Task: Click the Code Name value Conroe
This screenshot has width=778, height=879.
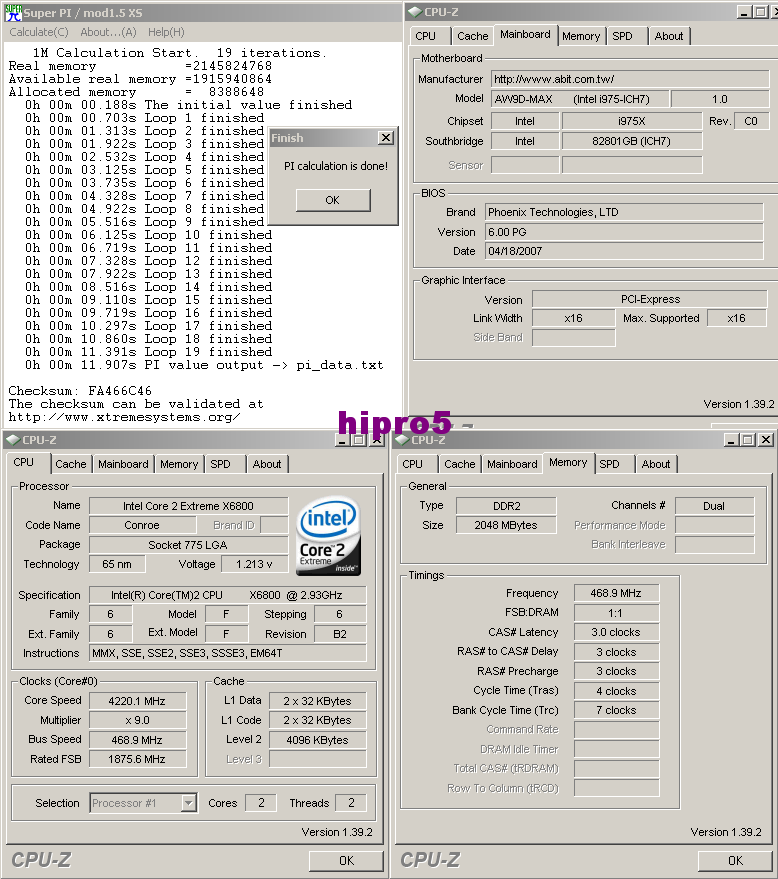Action: click(142, 525)
